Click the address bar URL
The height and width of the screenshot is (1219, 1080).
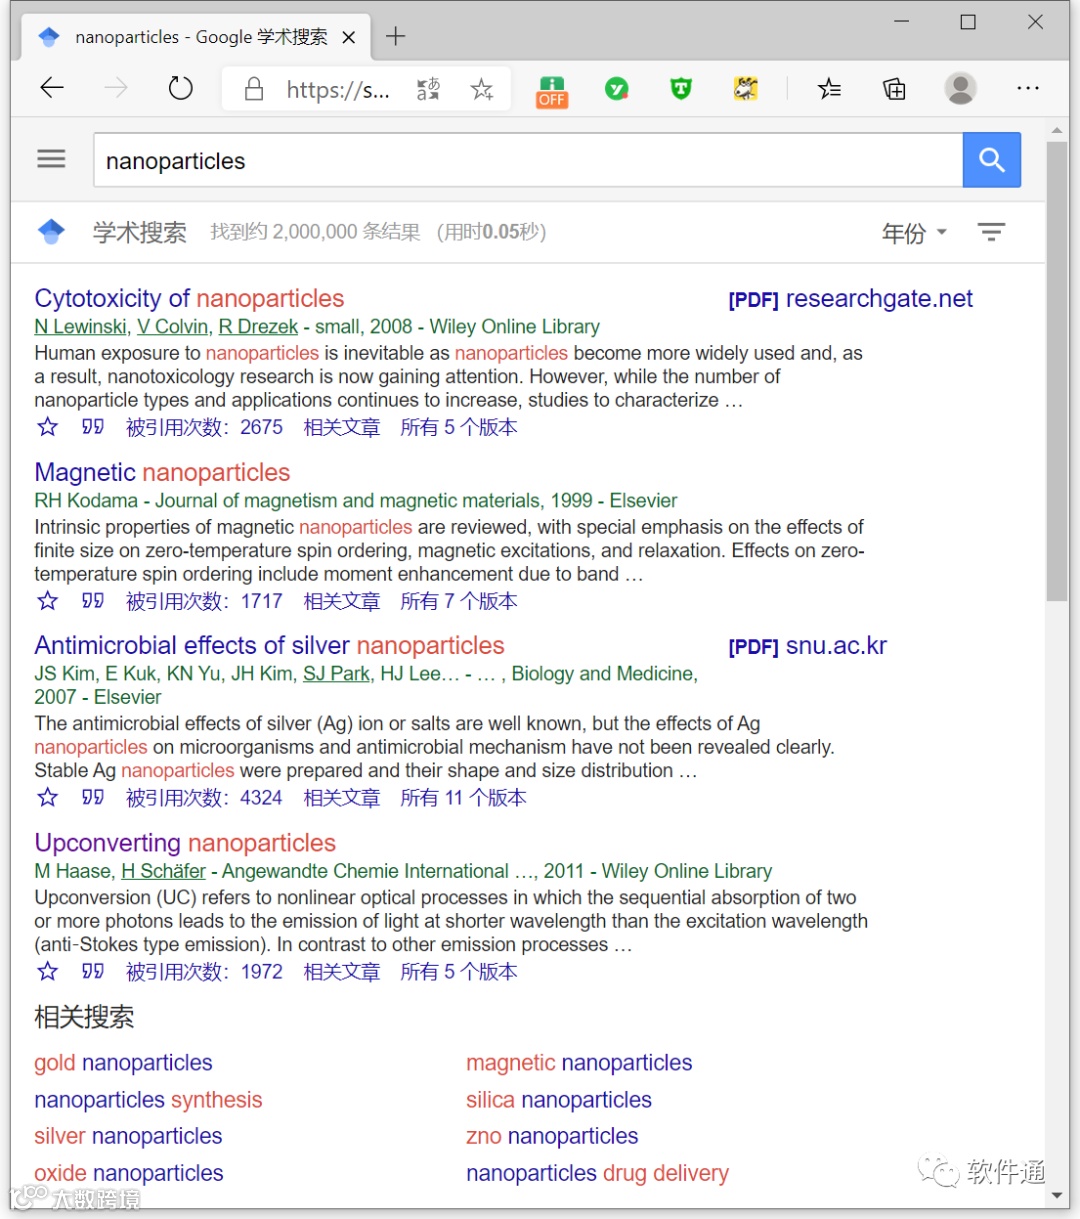coord(338,90)
